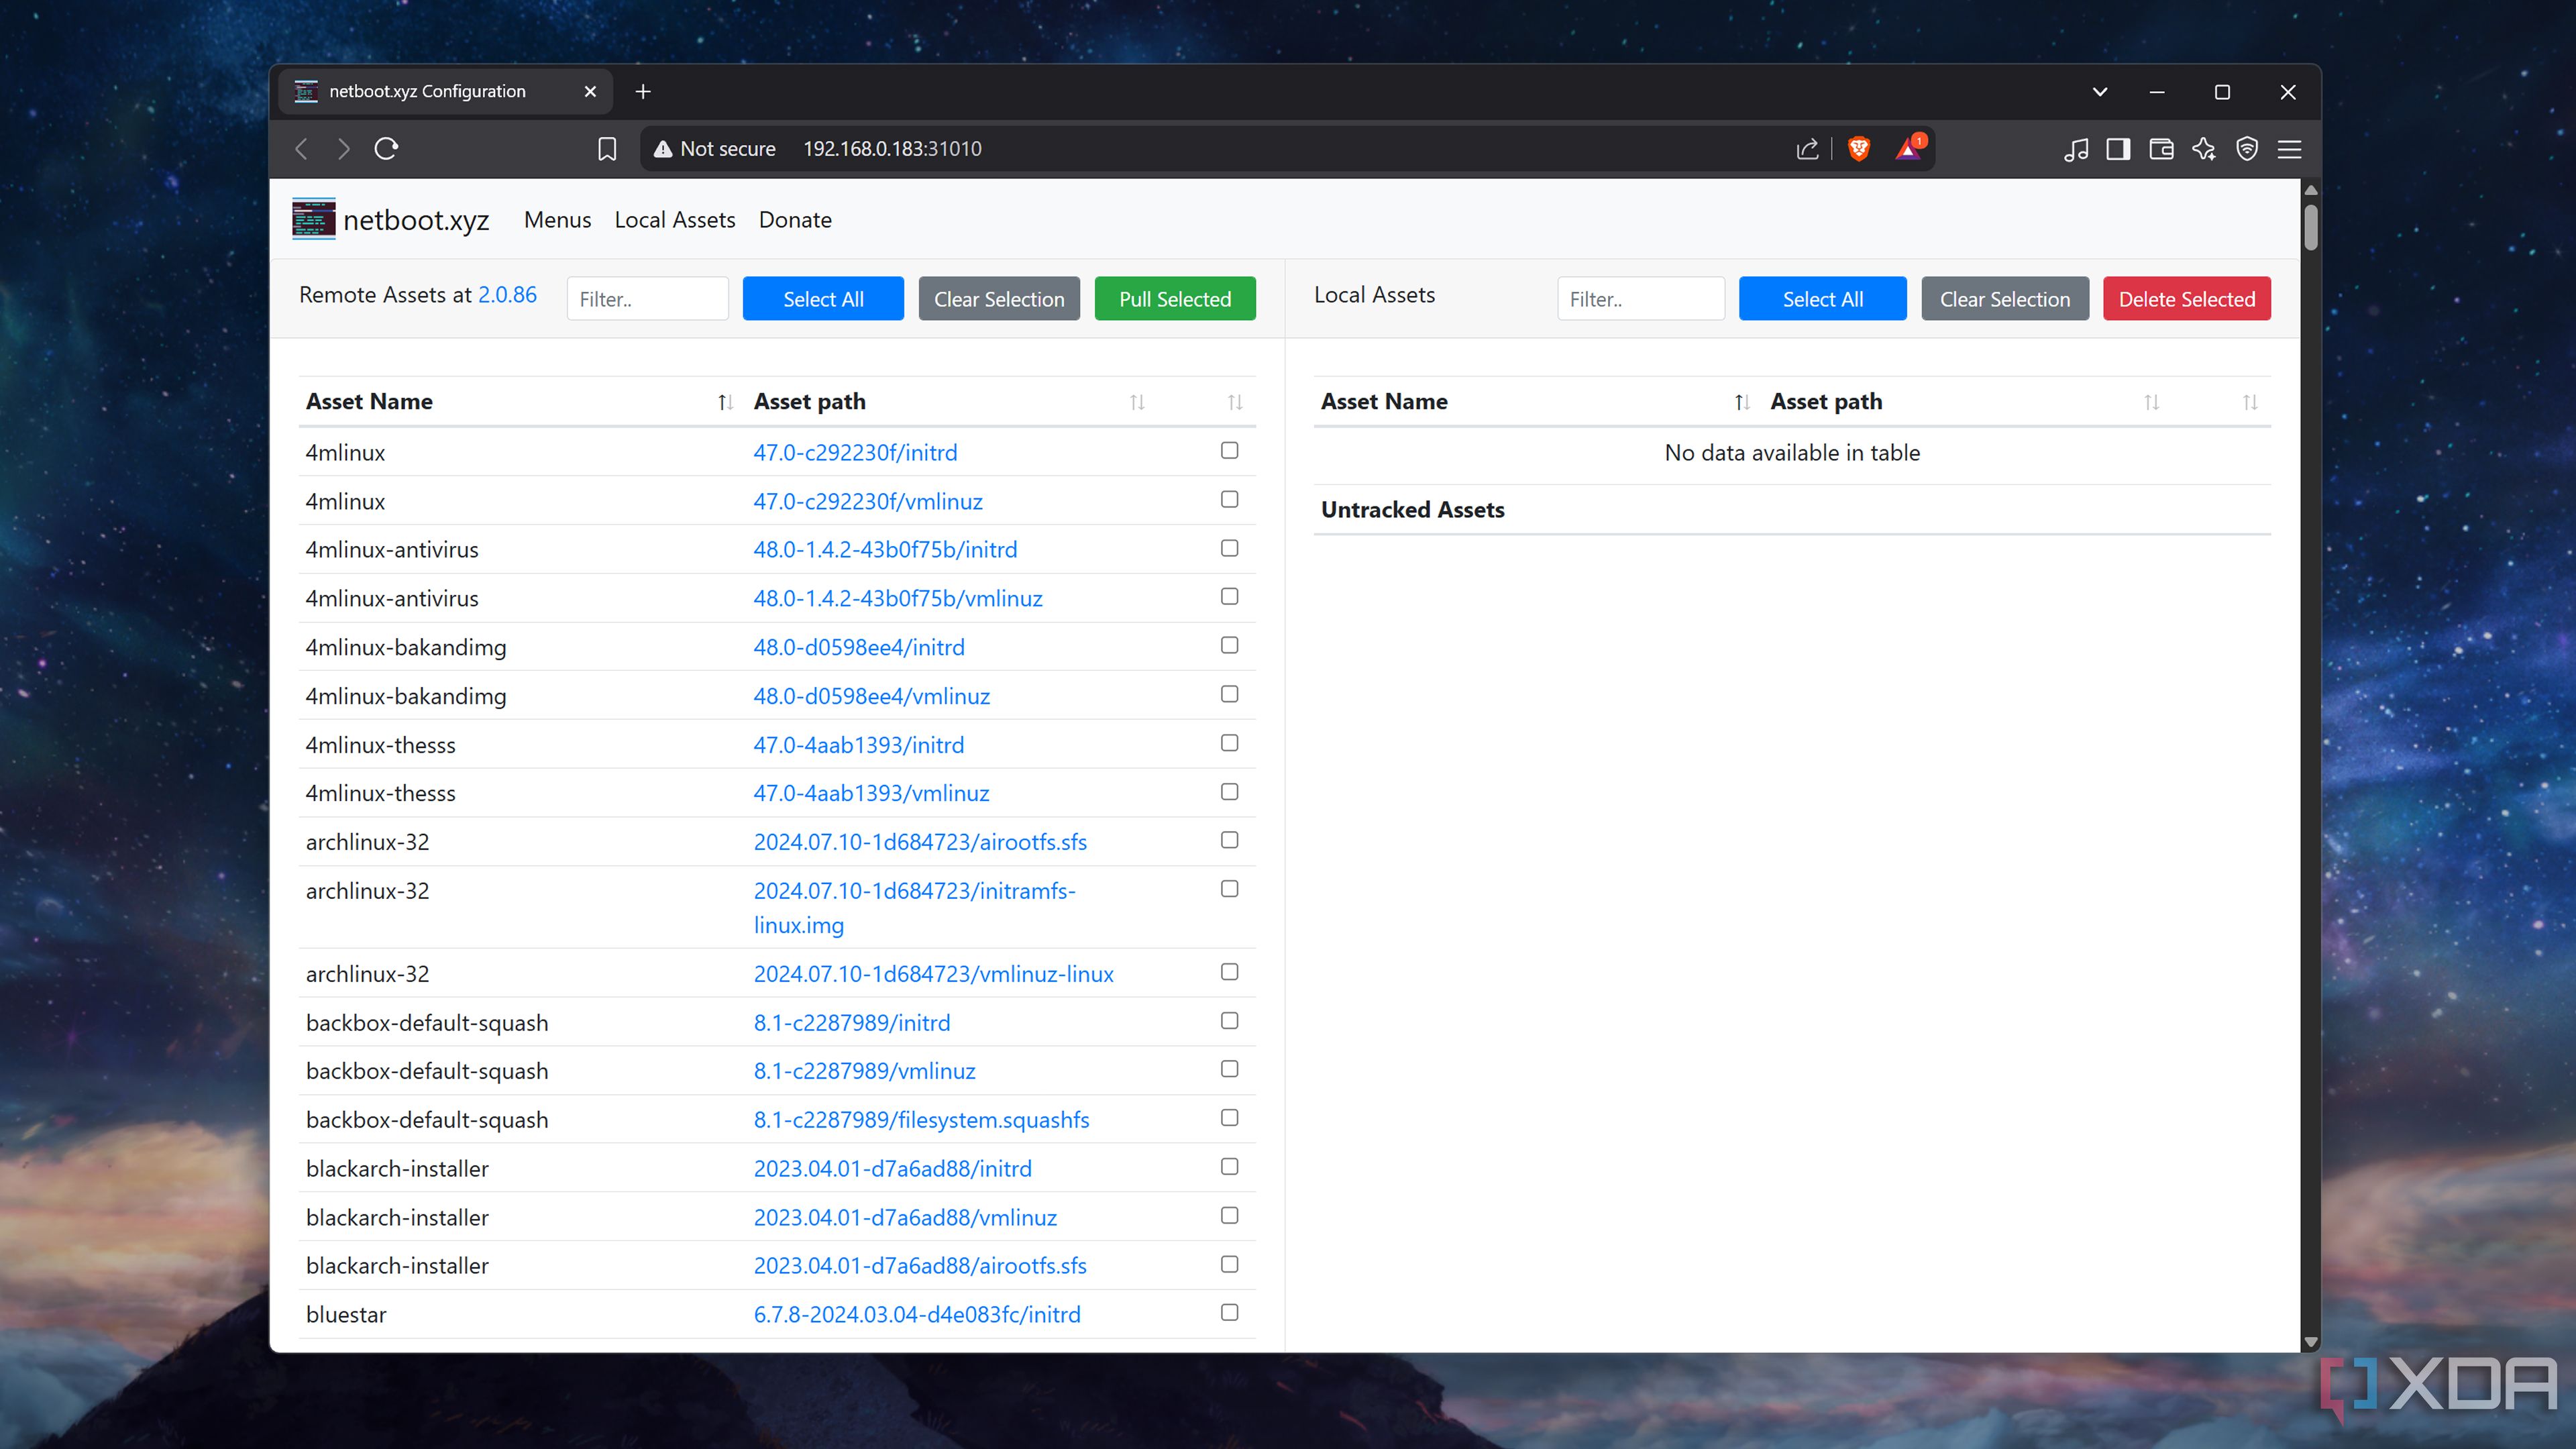
Task: Open the Donate navigation item
Action: pos(795,220)
